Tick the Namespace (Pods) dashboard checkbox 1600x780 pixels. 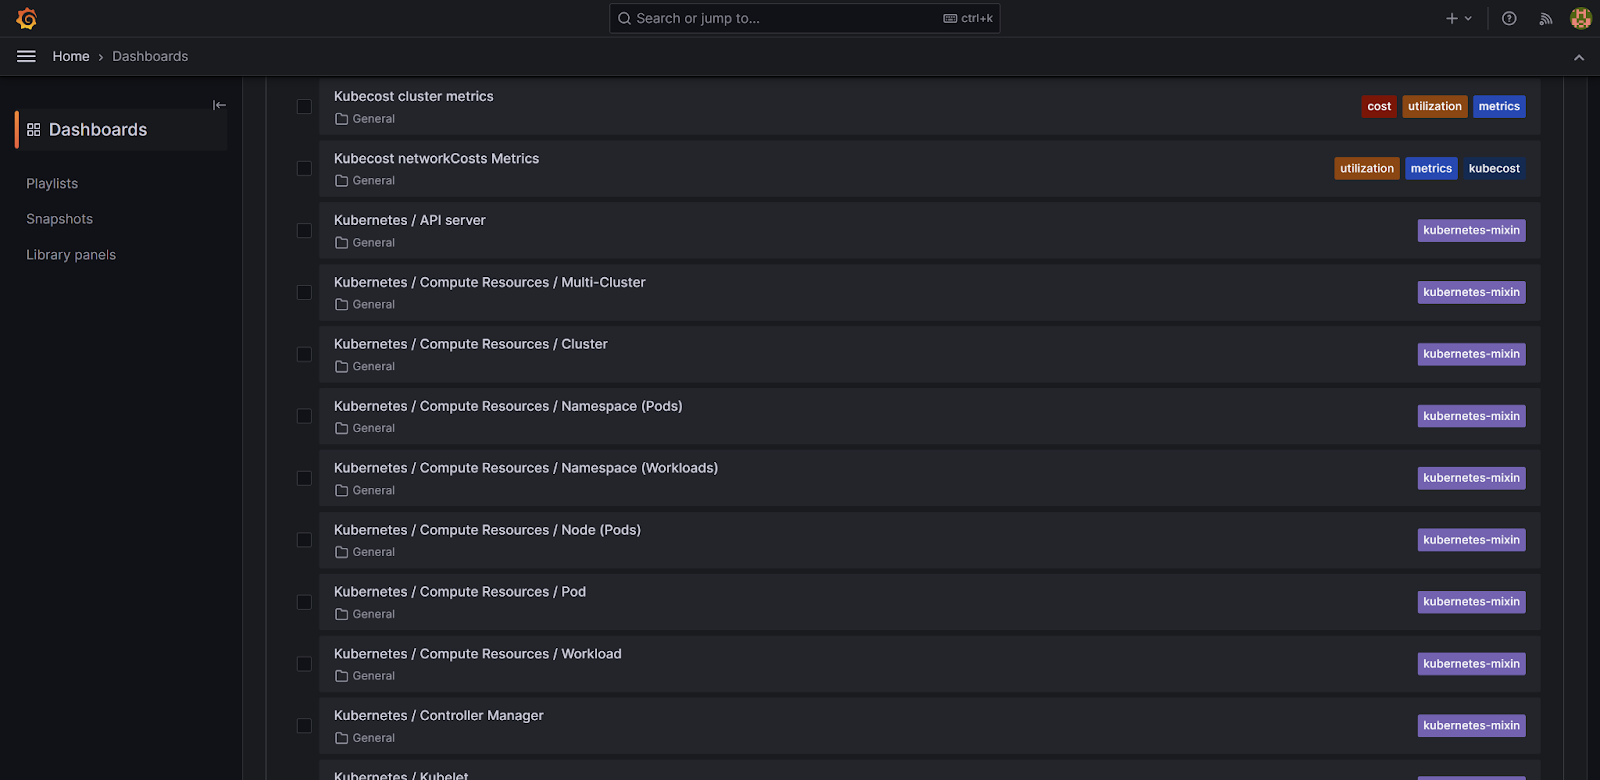click(304, 416)
